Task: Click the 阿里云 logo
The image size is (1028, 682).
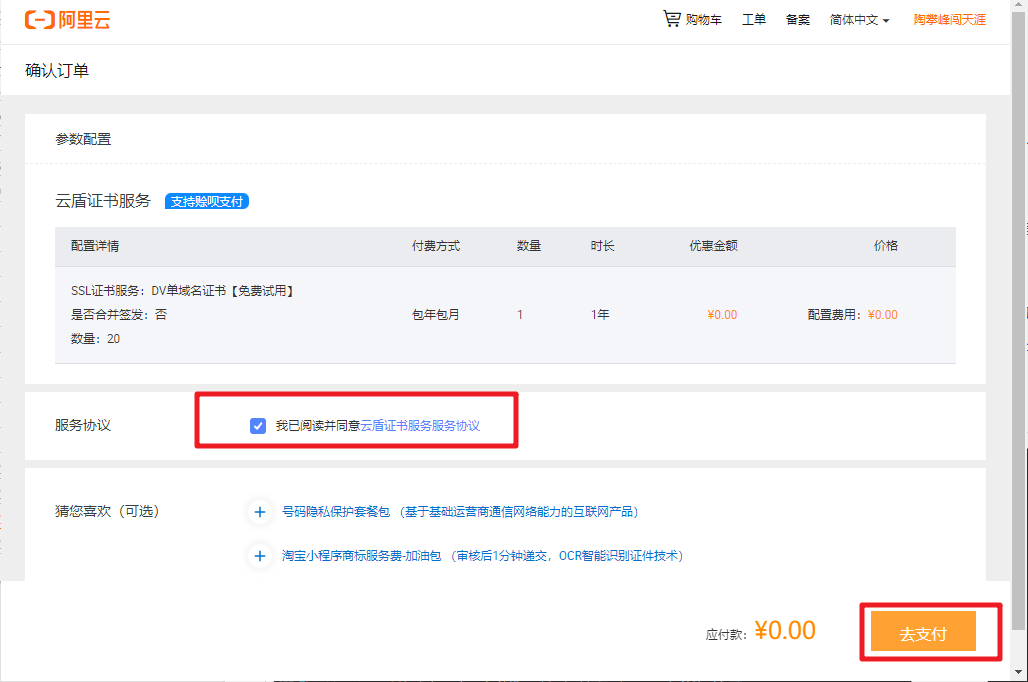Action: [68, 20]
